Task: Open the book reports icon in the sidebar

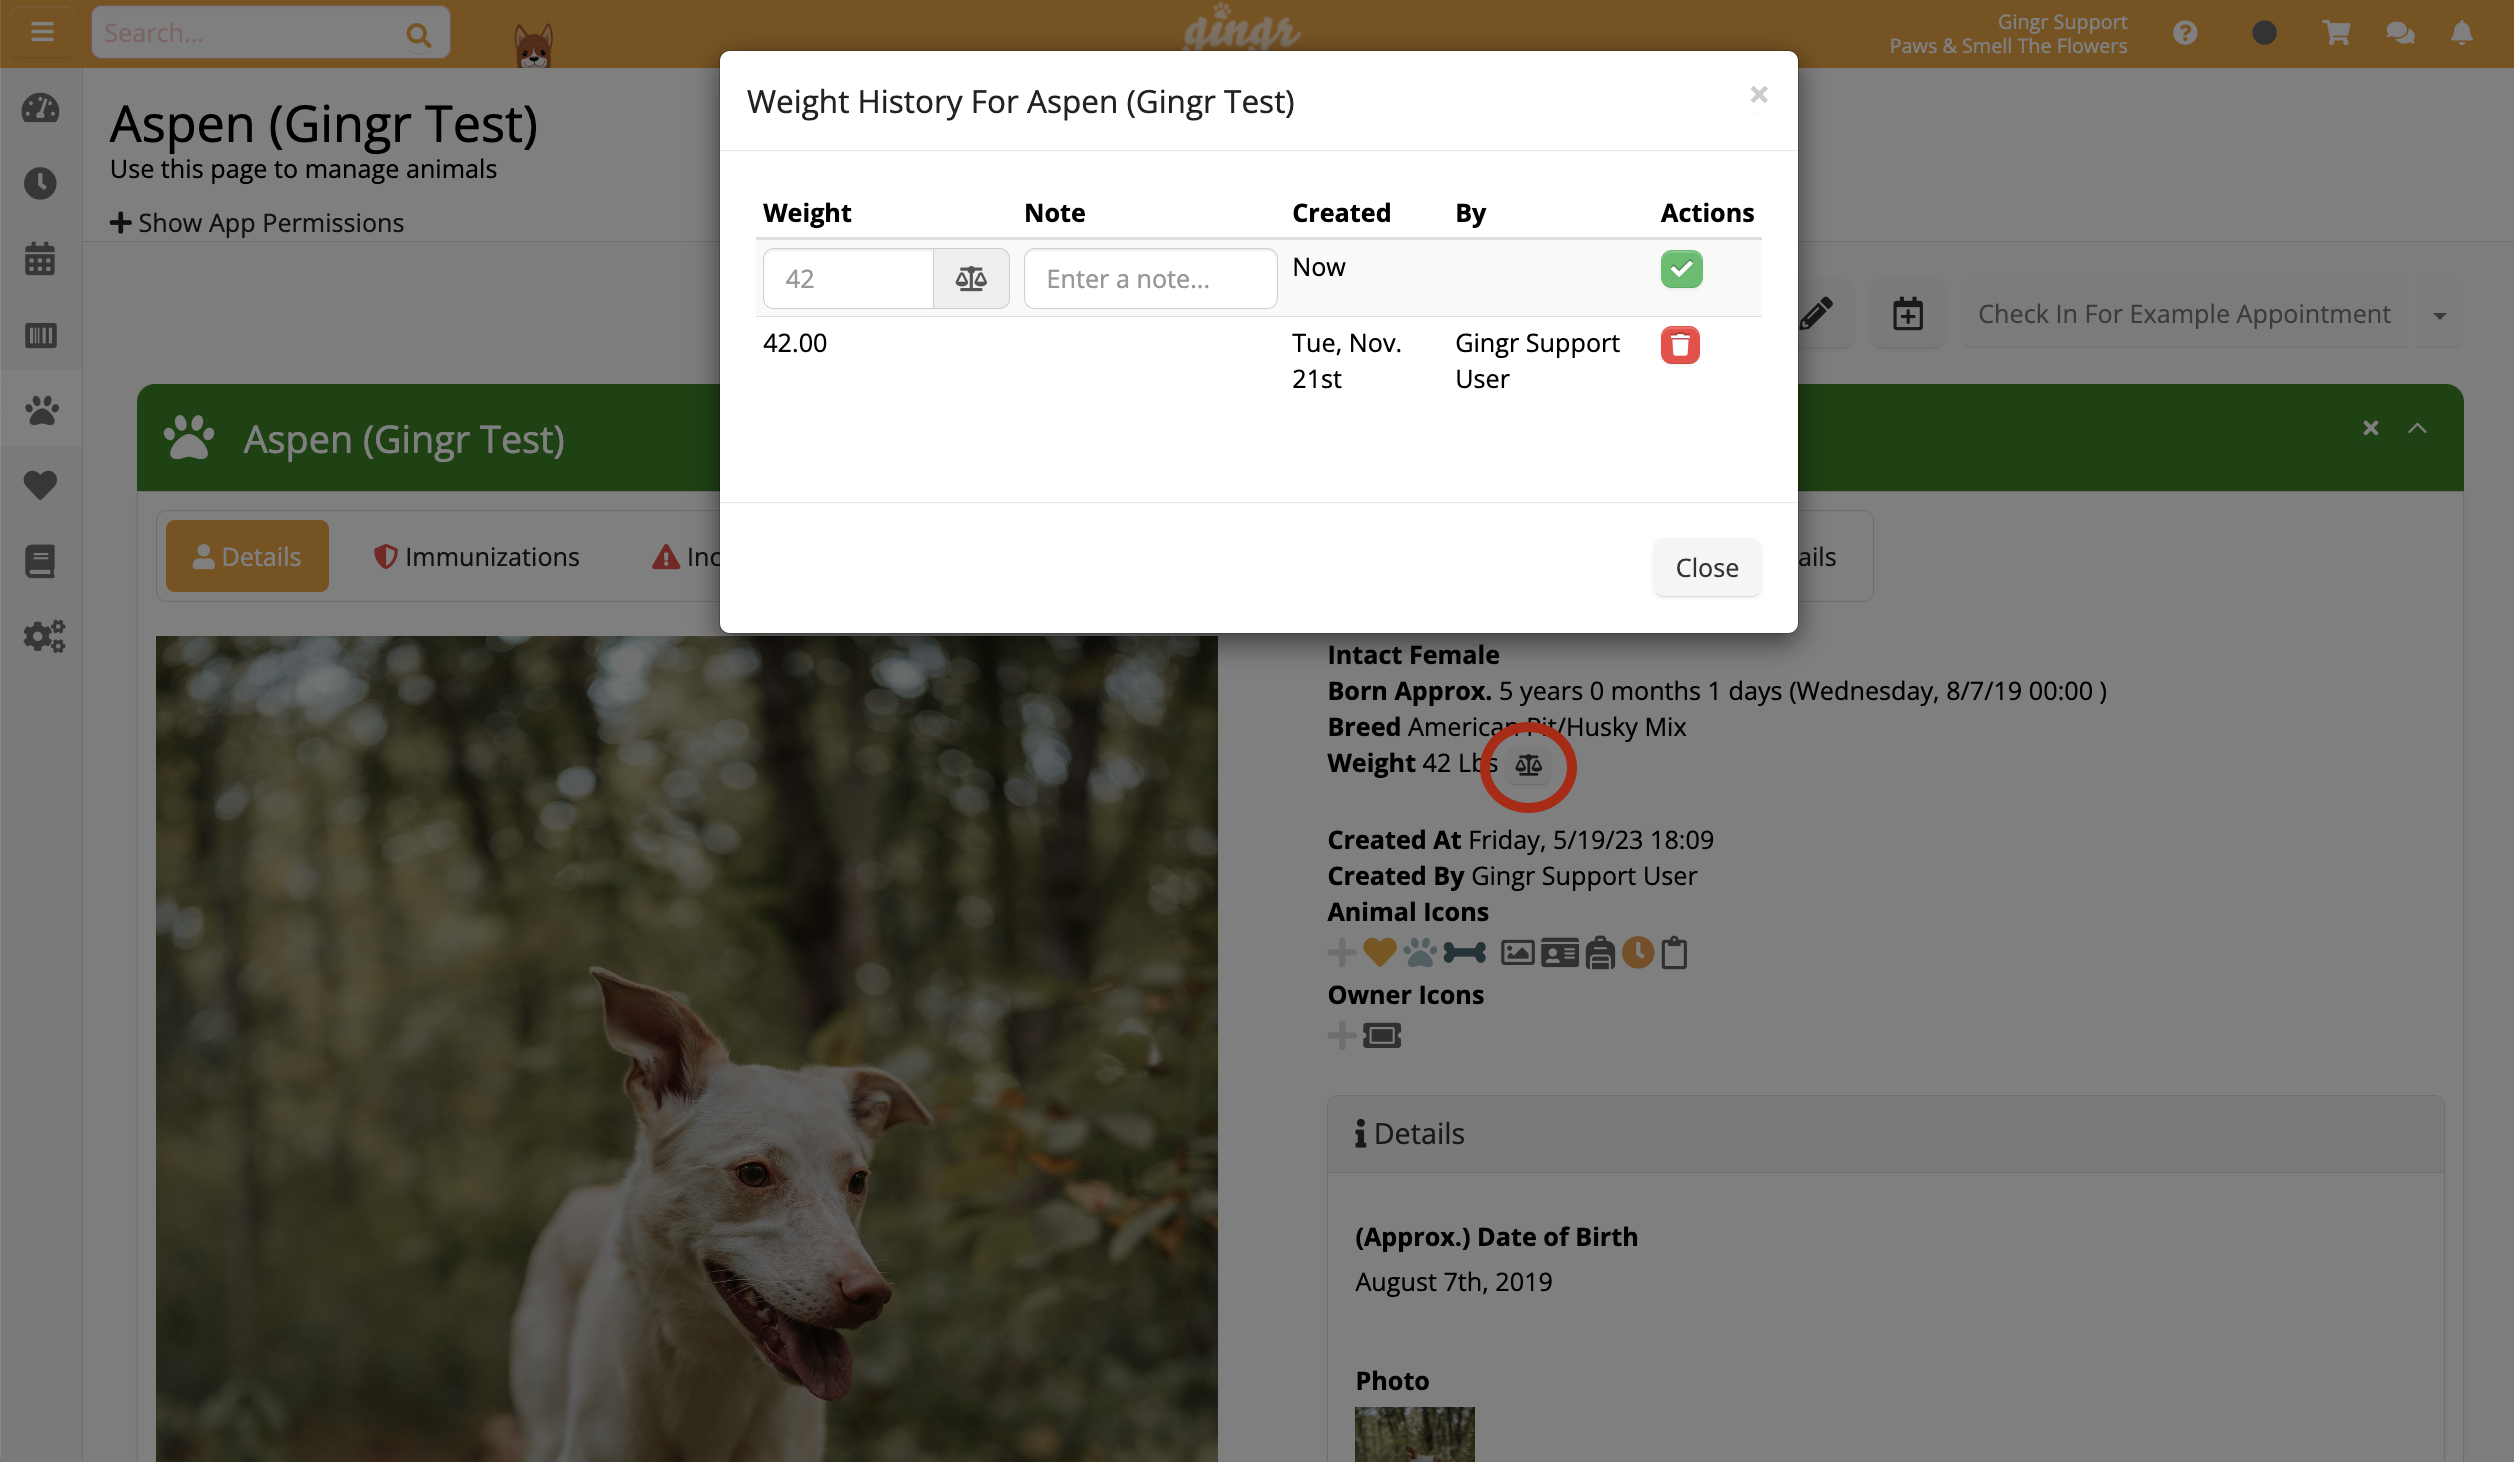Action: [41, 561]
